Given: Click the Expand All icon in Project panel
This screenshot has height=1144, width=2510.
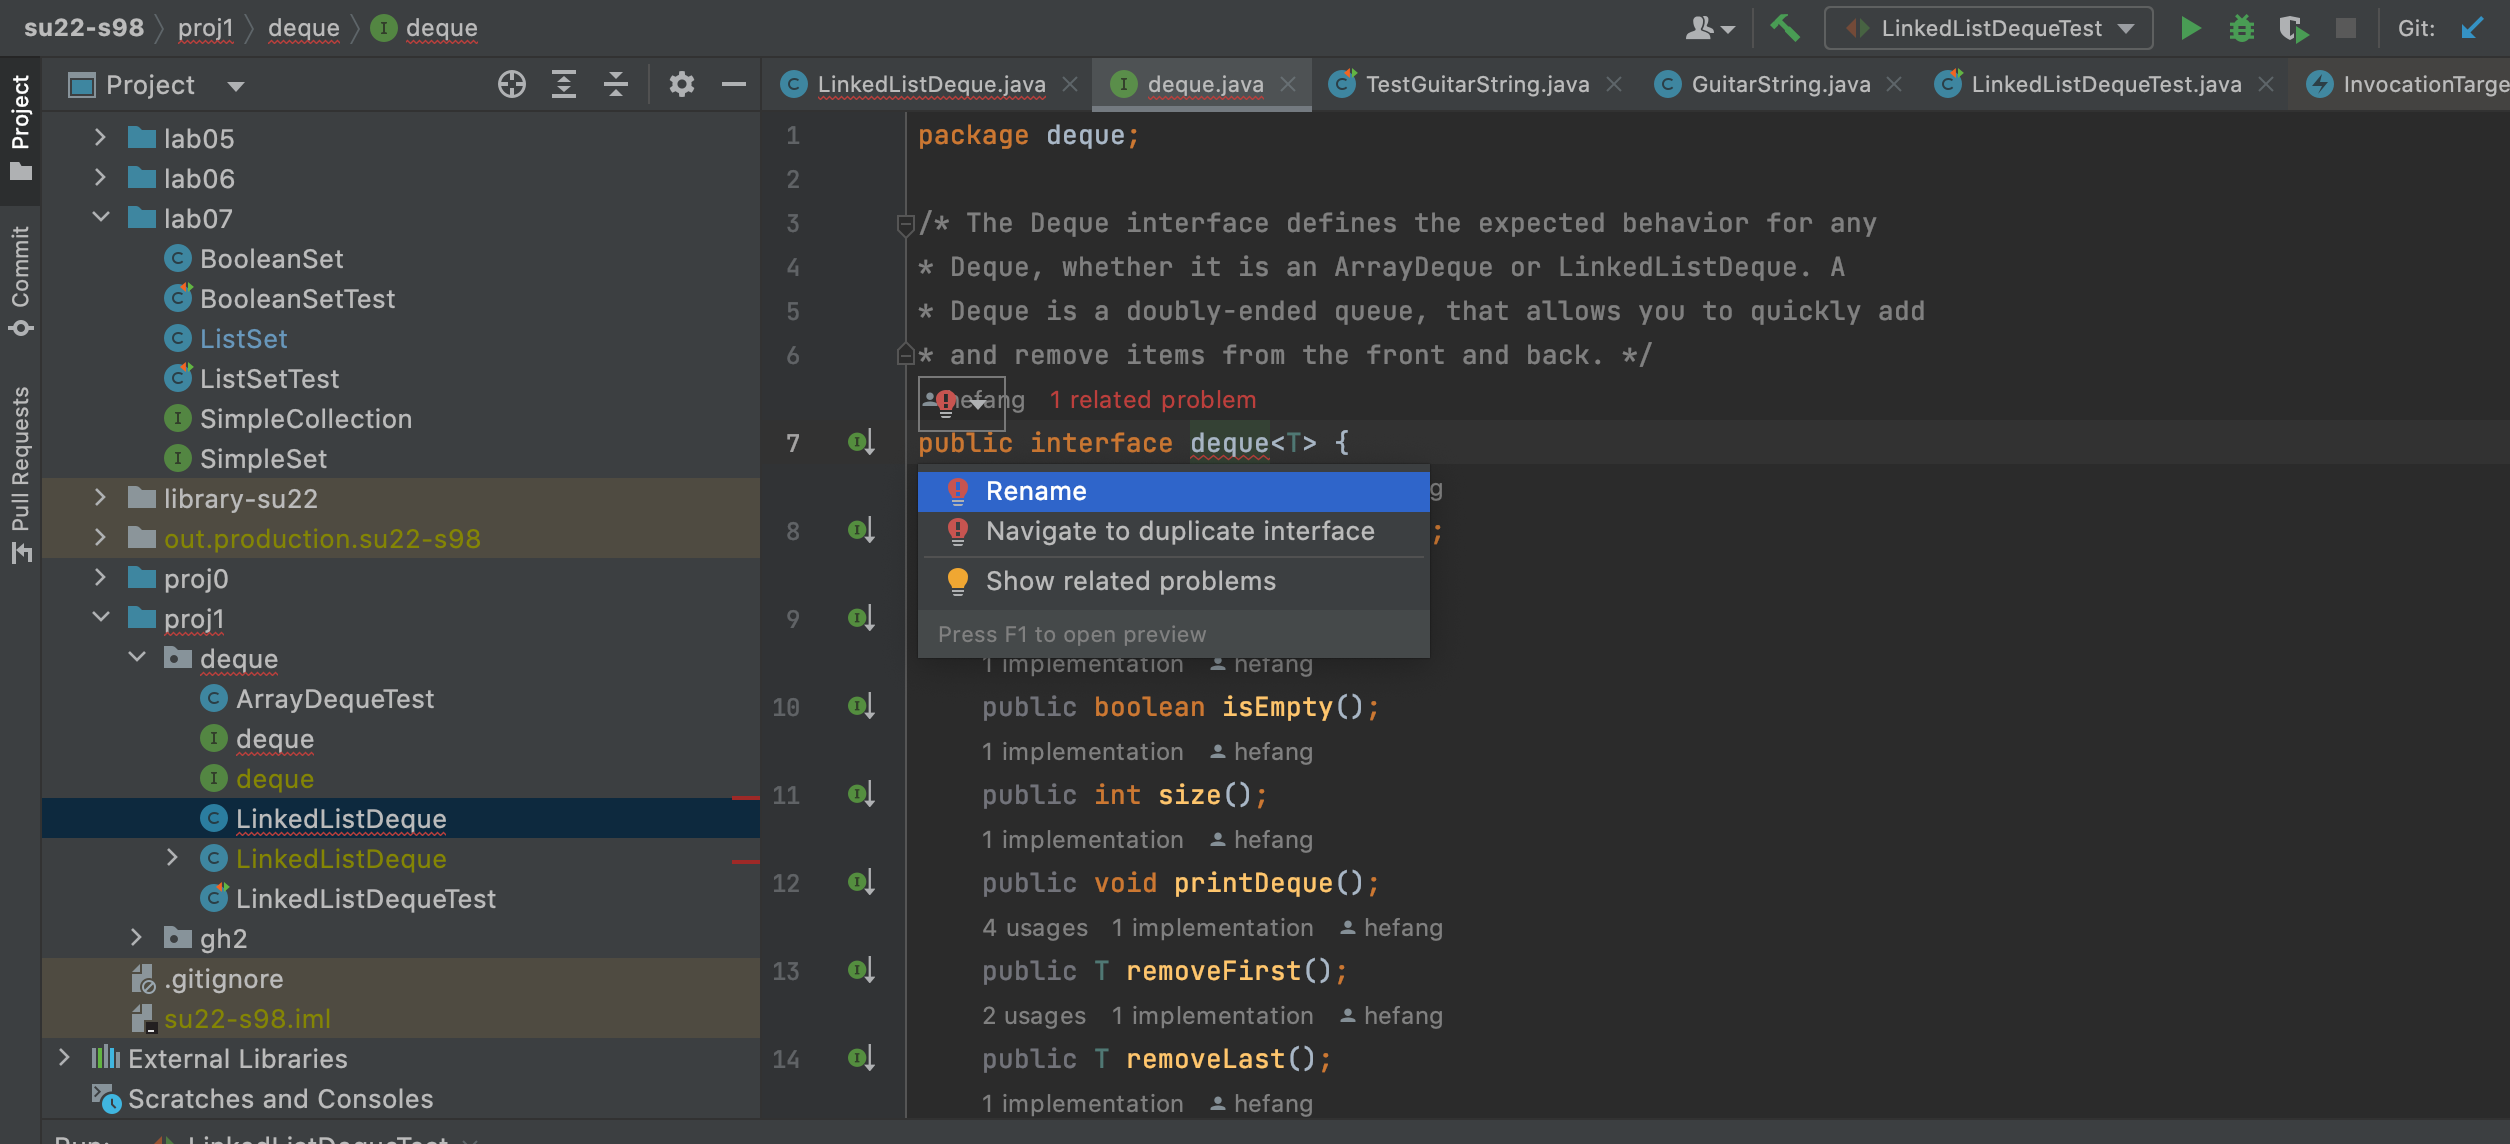Looking at the screenshot, I should 564,85.
